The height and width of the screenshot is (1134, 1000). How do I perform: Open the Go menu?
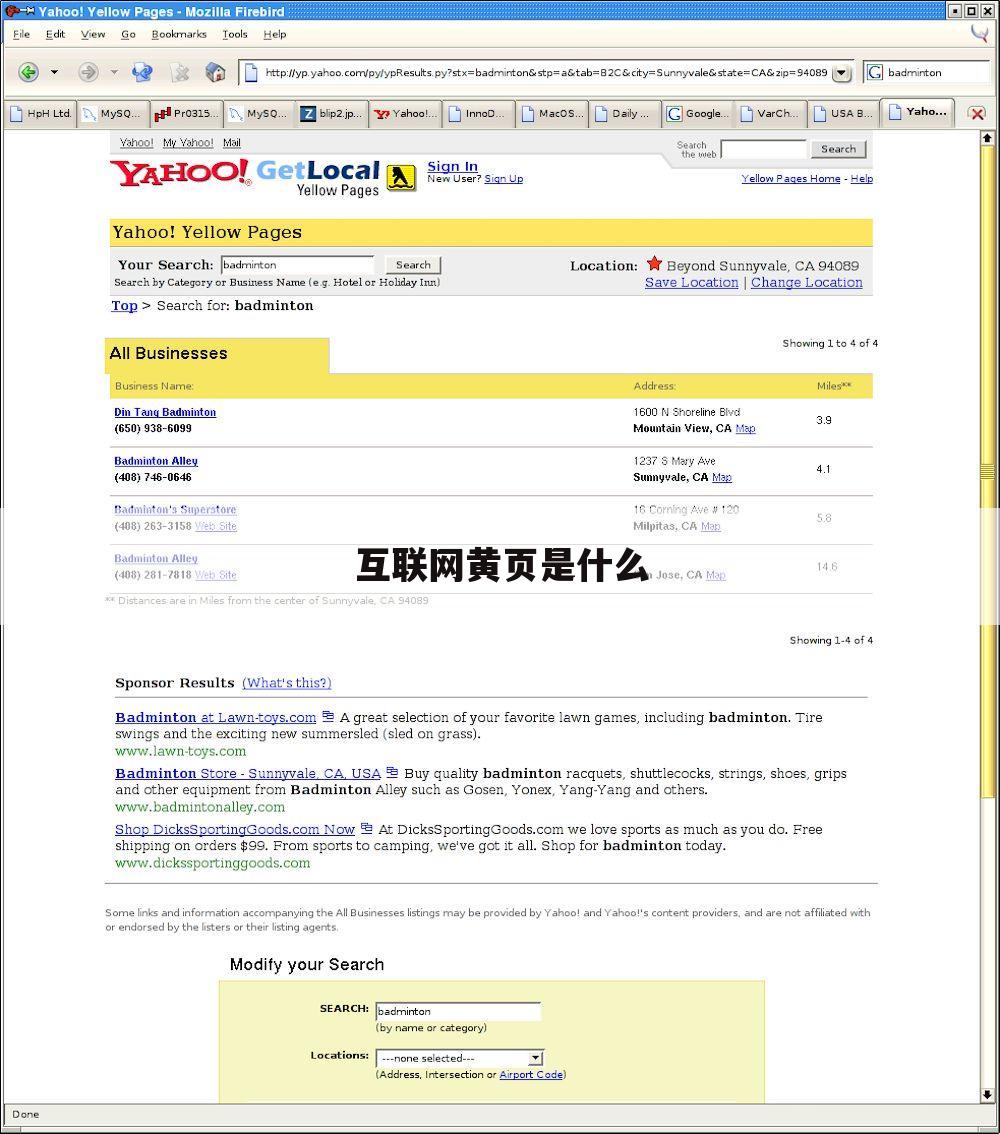tap(128, 34)
